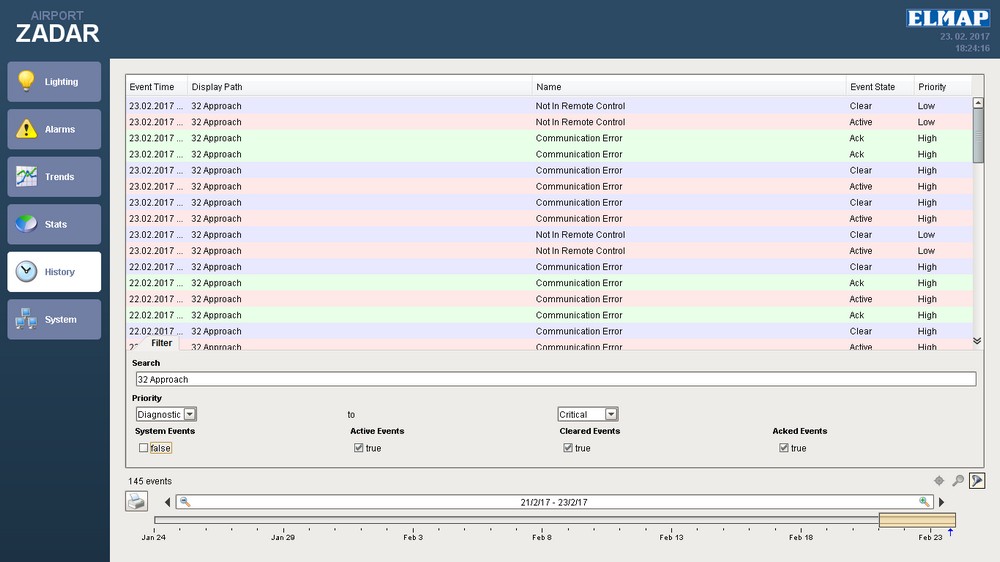Screen dimensions: 1000x562
Task: Click zoom-out magnifier on date range bar
Action: 185,502
